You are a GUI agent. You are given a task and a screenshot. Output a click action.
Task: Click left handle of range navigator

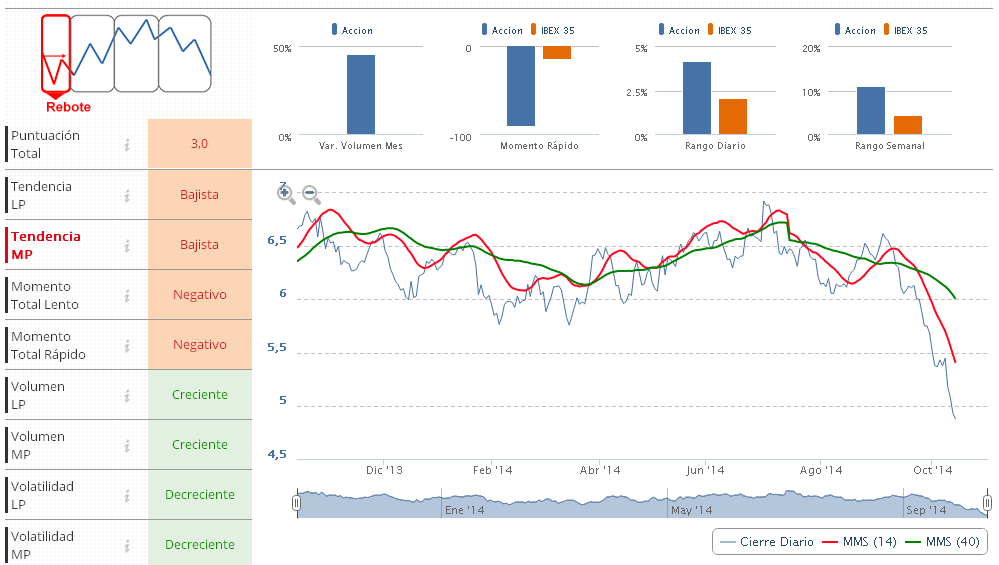point(296,503)
